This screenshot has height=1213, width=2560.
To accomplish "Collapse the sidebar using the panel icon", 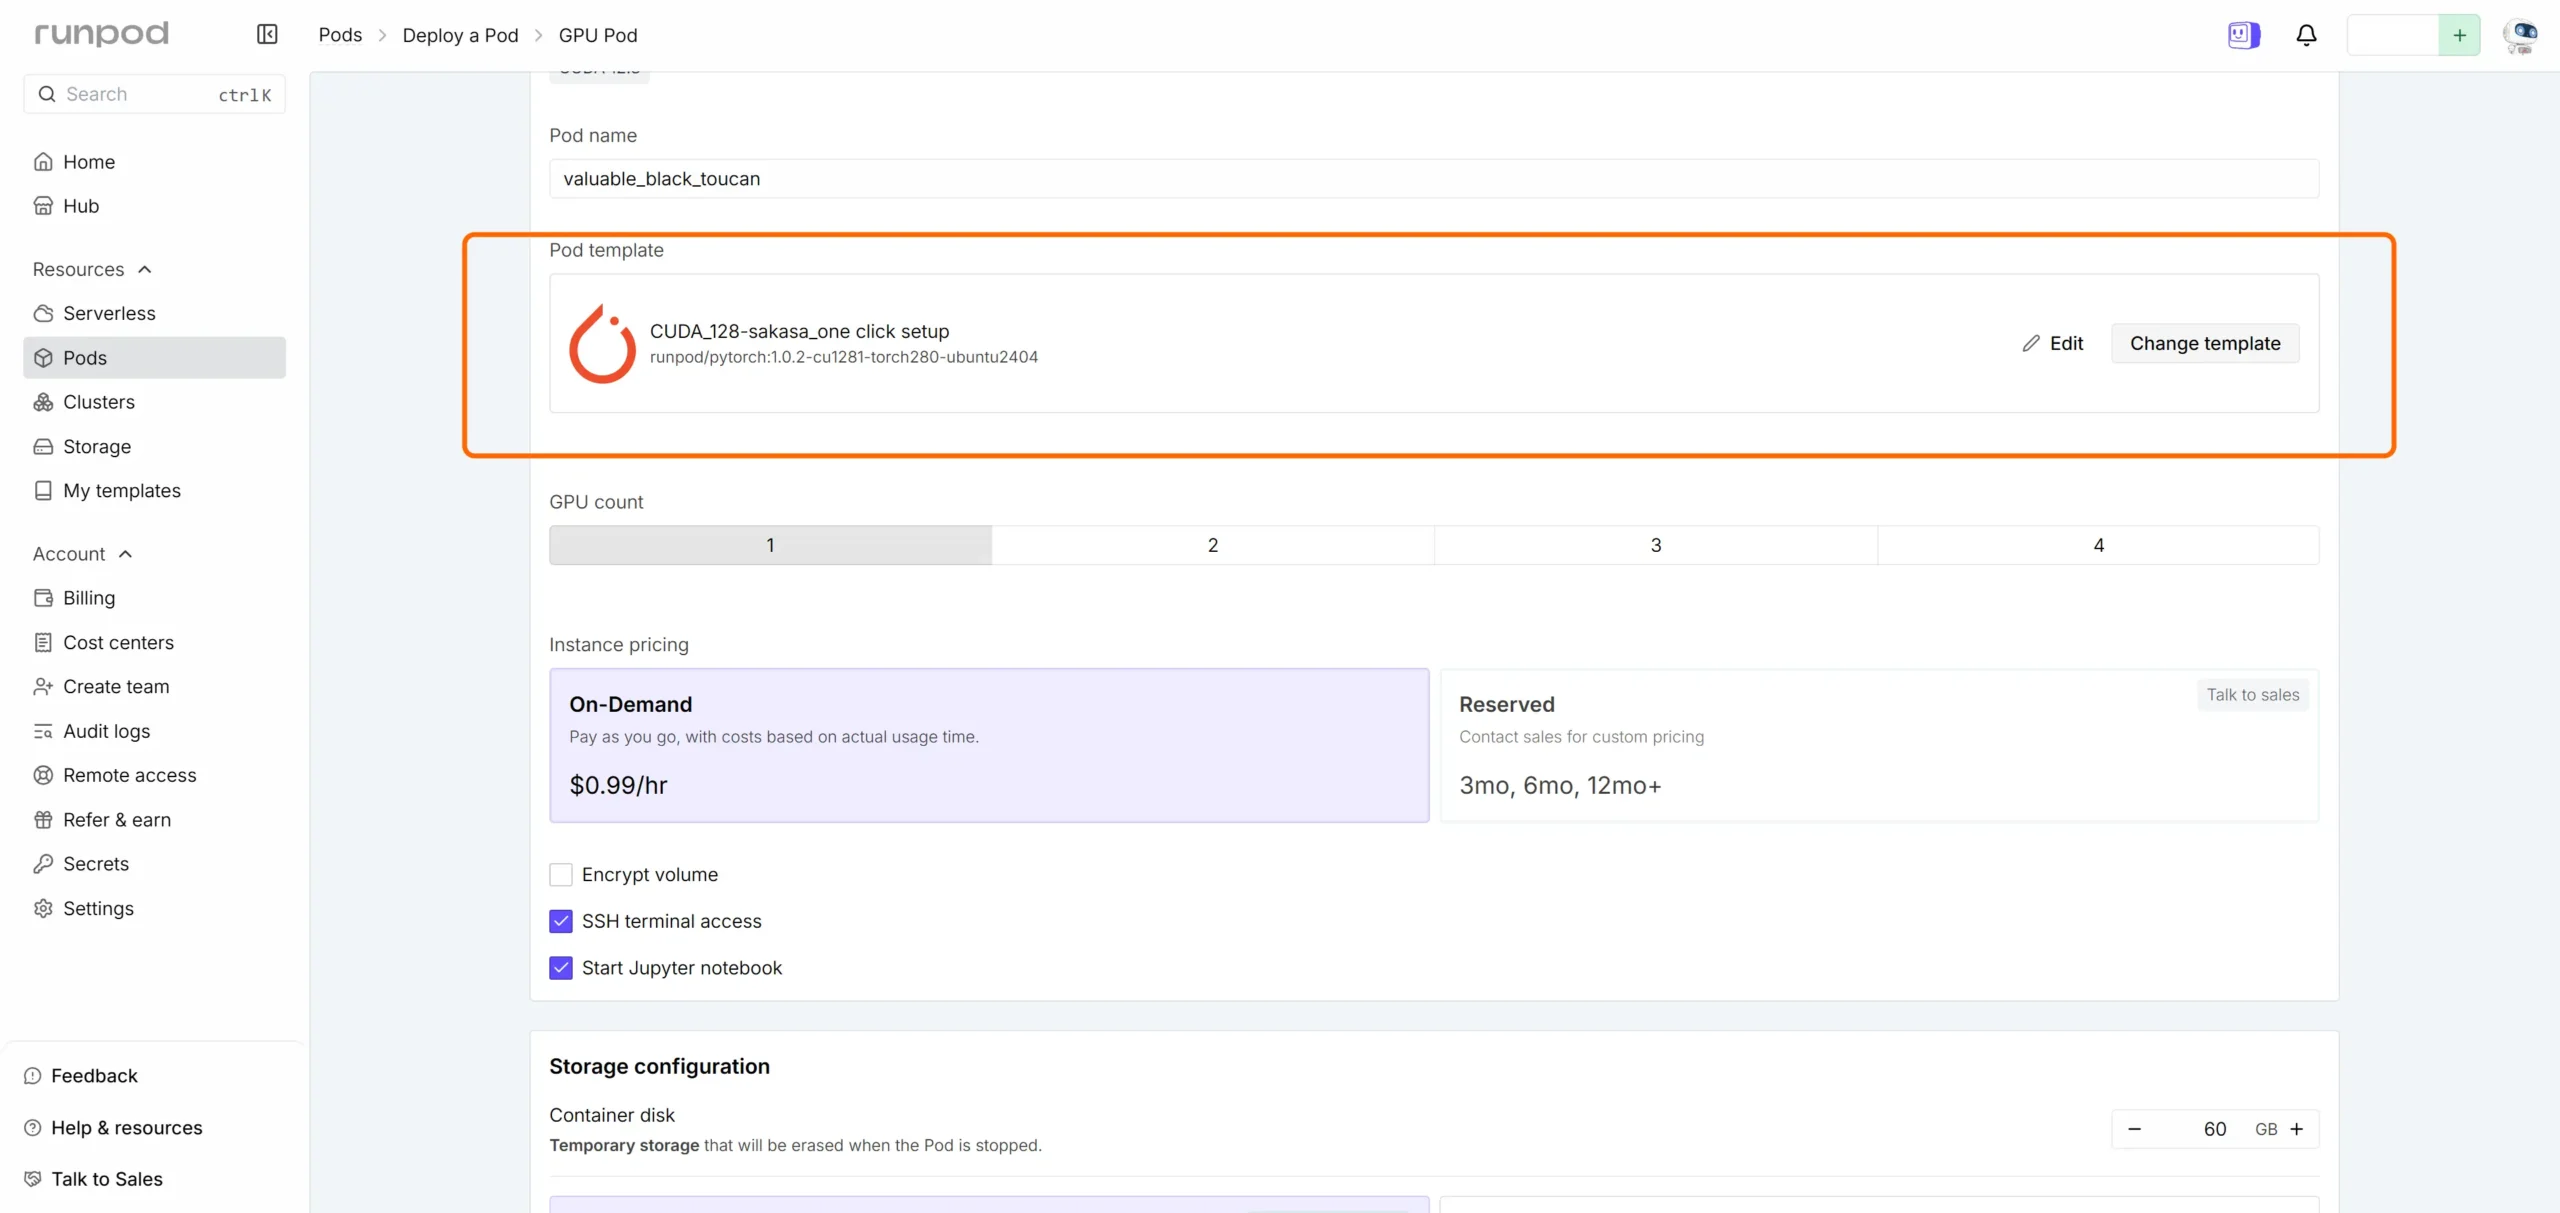I will (267, 34).
